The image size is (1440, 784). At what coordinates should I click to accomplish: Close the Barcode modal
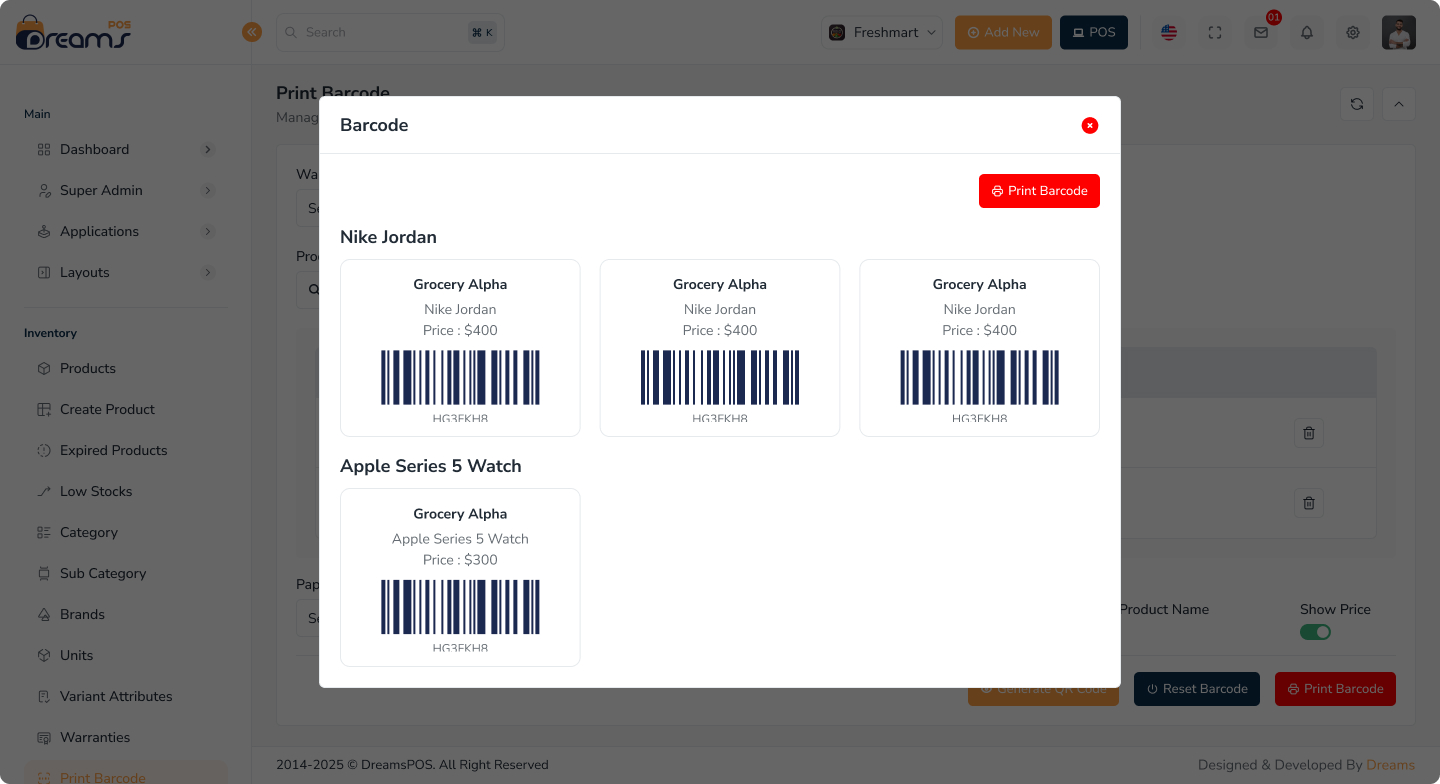click(1089, 125)
